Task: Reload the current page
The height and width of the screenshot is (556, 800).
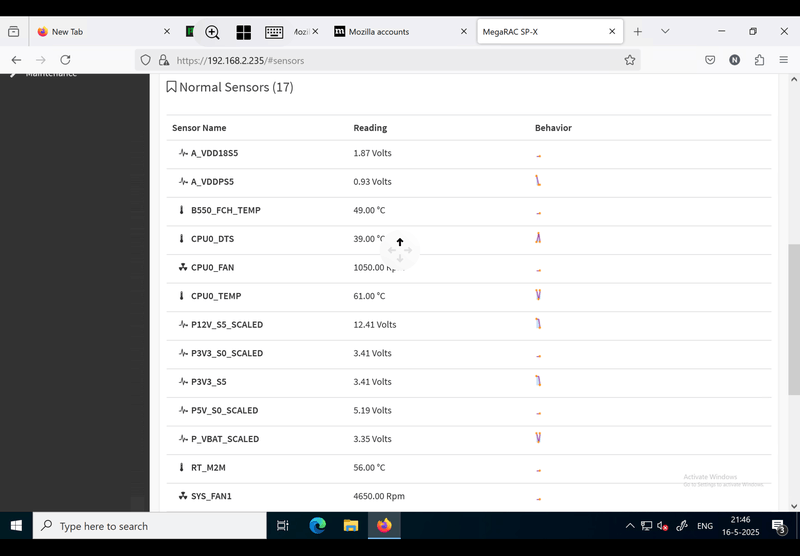Action: [65, 60]
